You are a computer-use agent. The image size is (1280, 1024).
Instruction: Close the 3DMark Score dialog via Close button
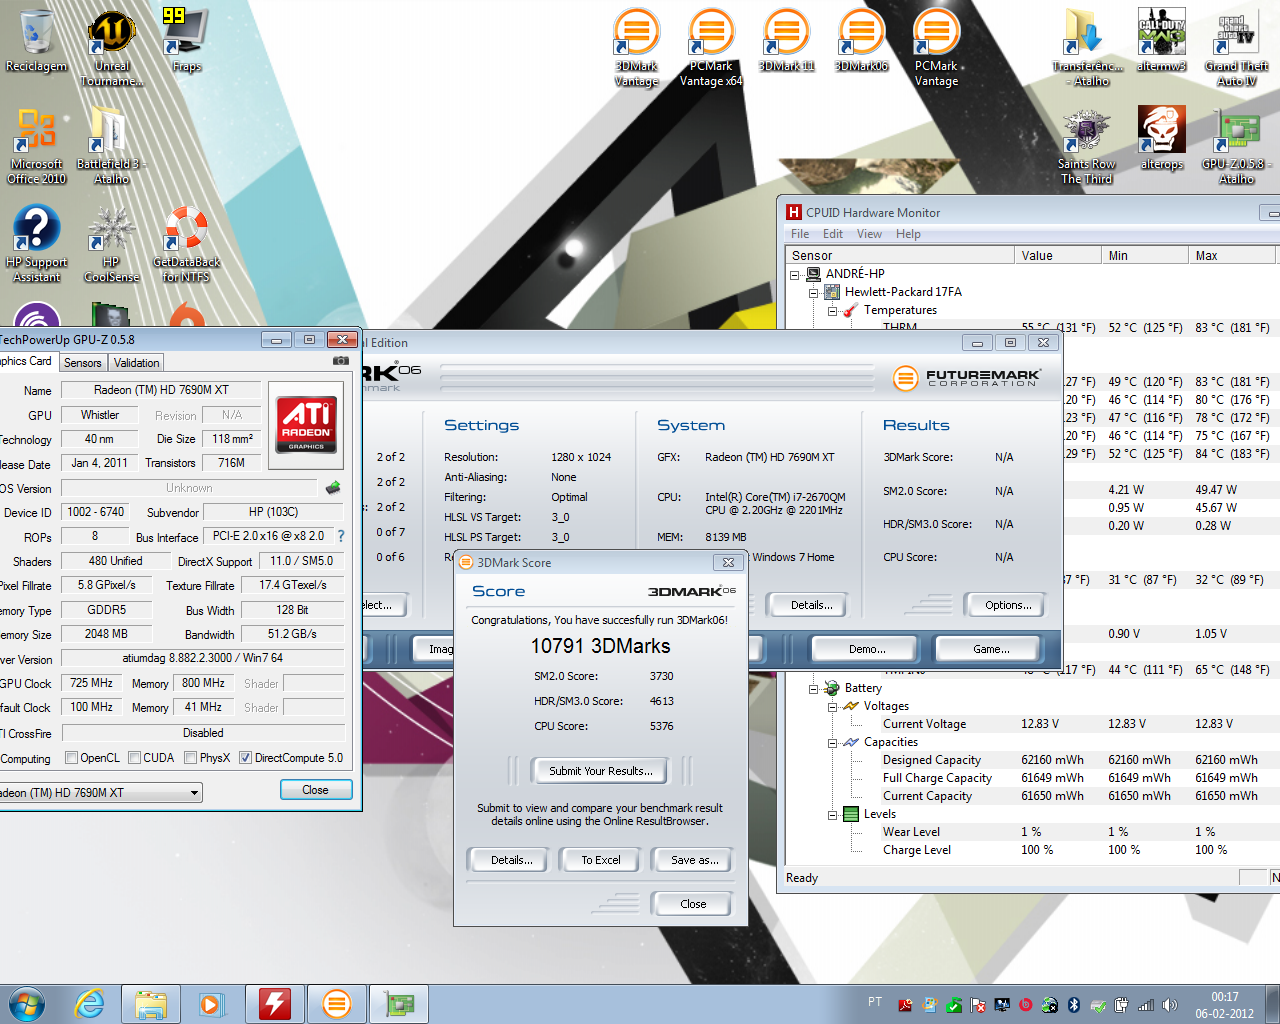(693, 904)
